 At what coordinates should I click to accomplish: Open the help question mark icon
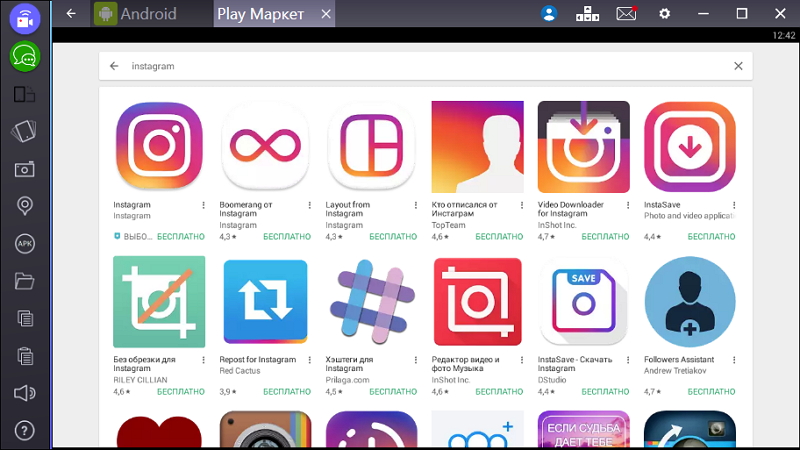24,431
